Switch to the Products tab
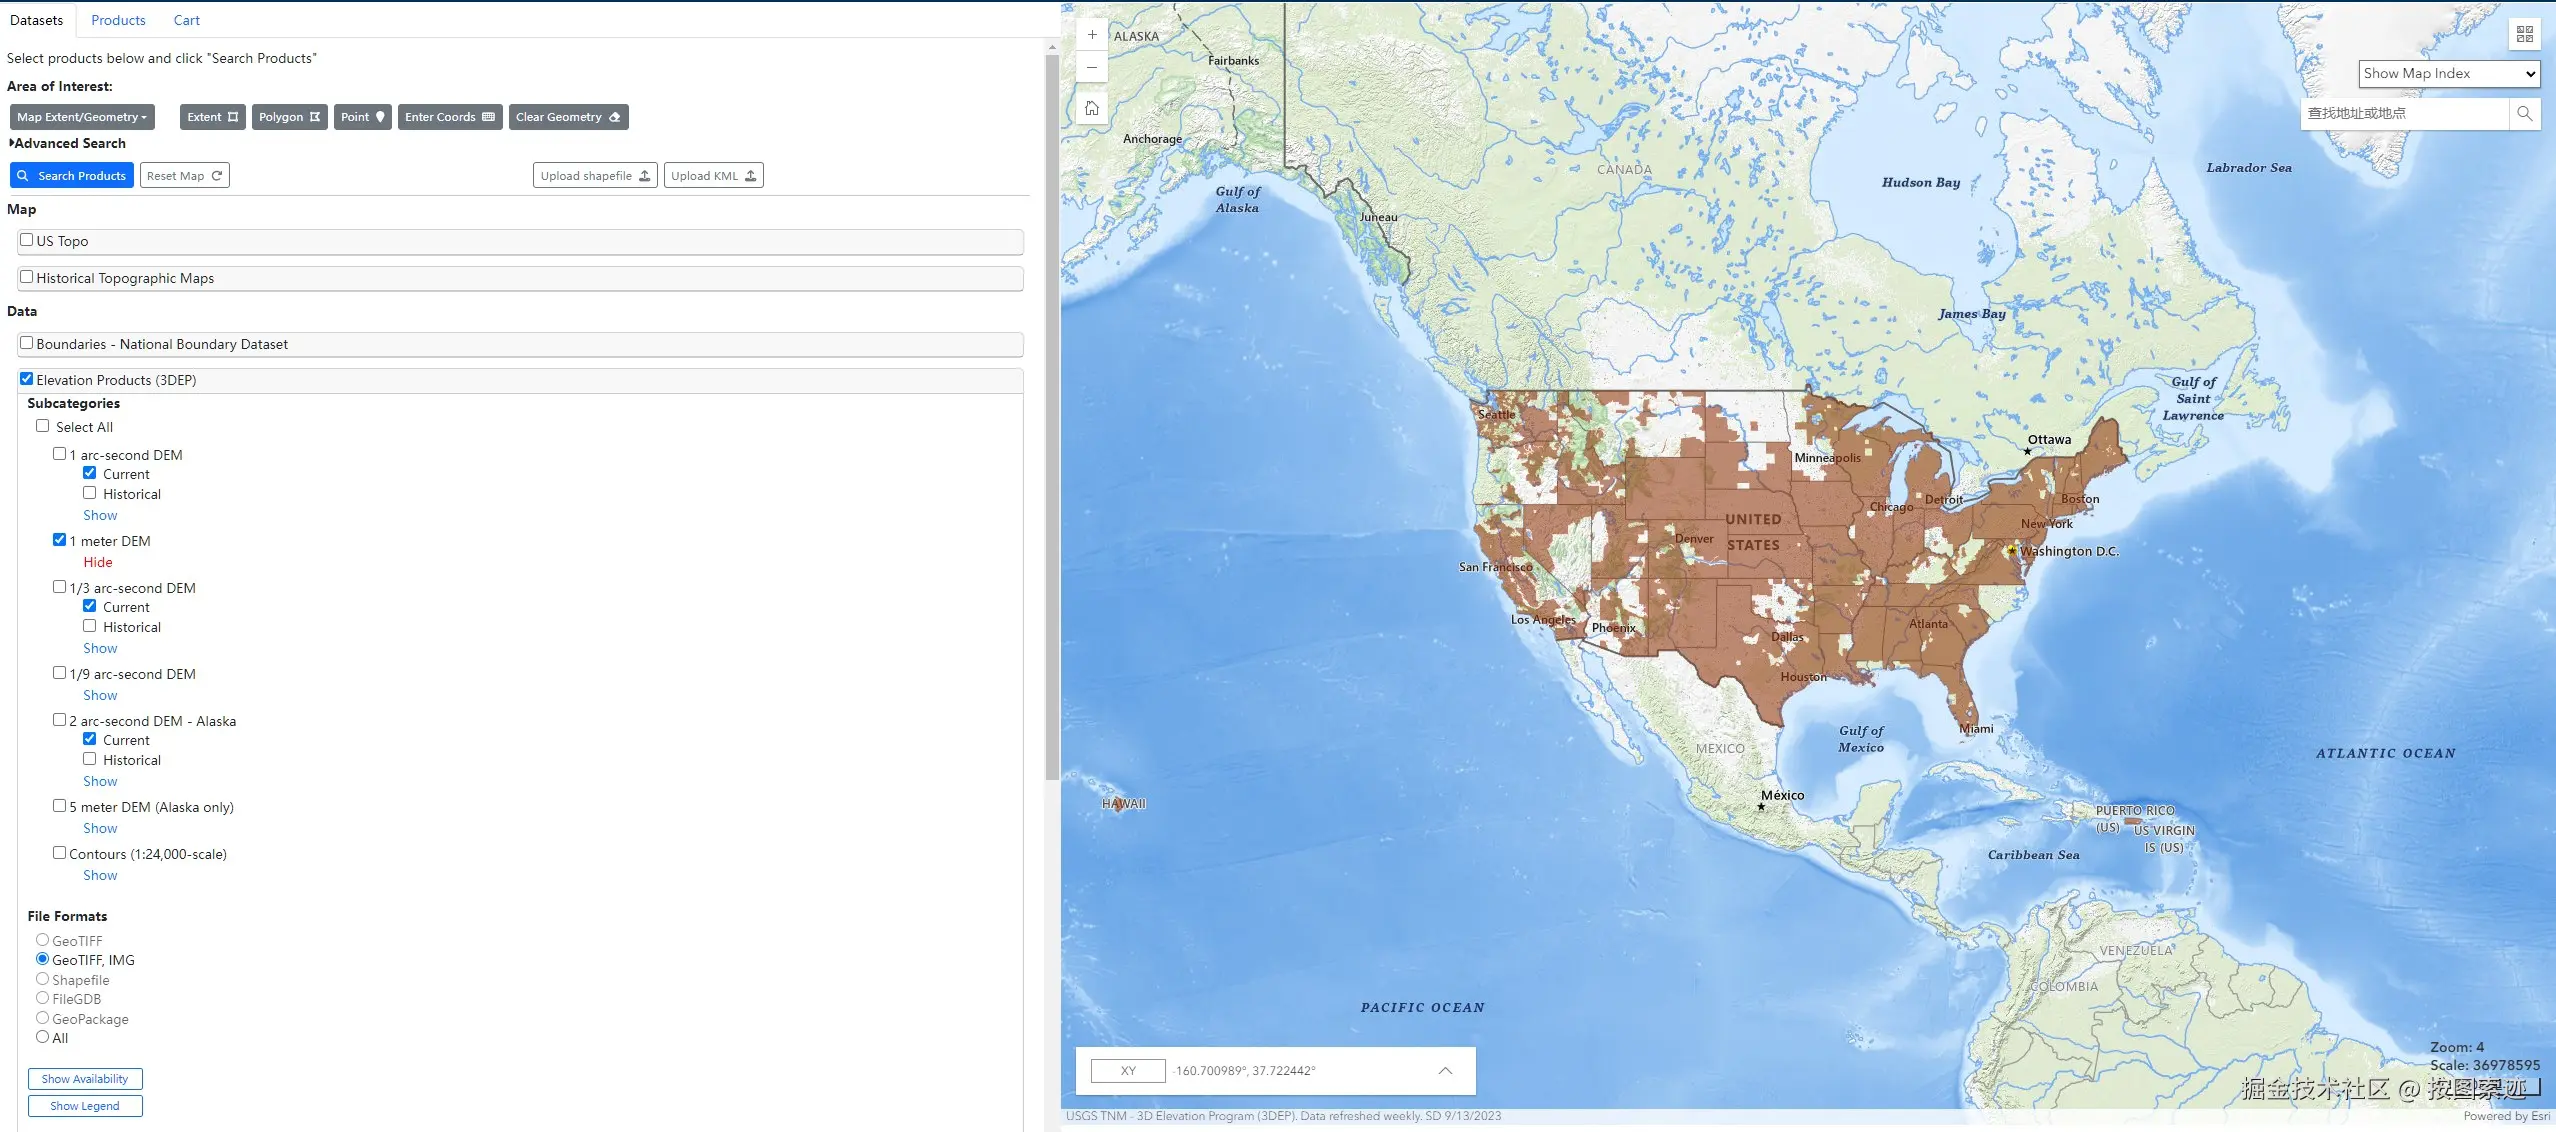The width and height of the screenshot is (2556, 1132). point(118,20)
